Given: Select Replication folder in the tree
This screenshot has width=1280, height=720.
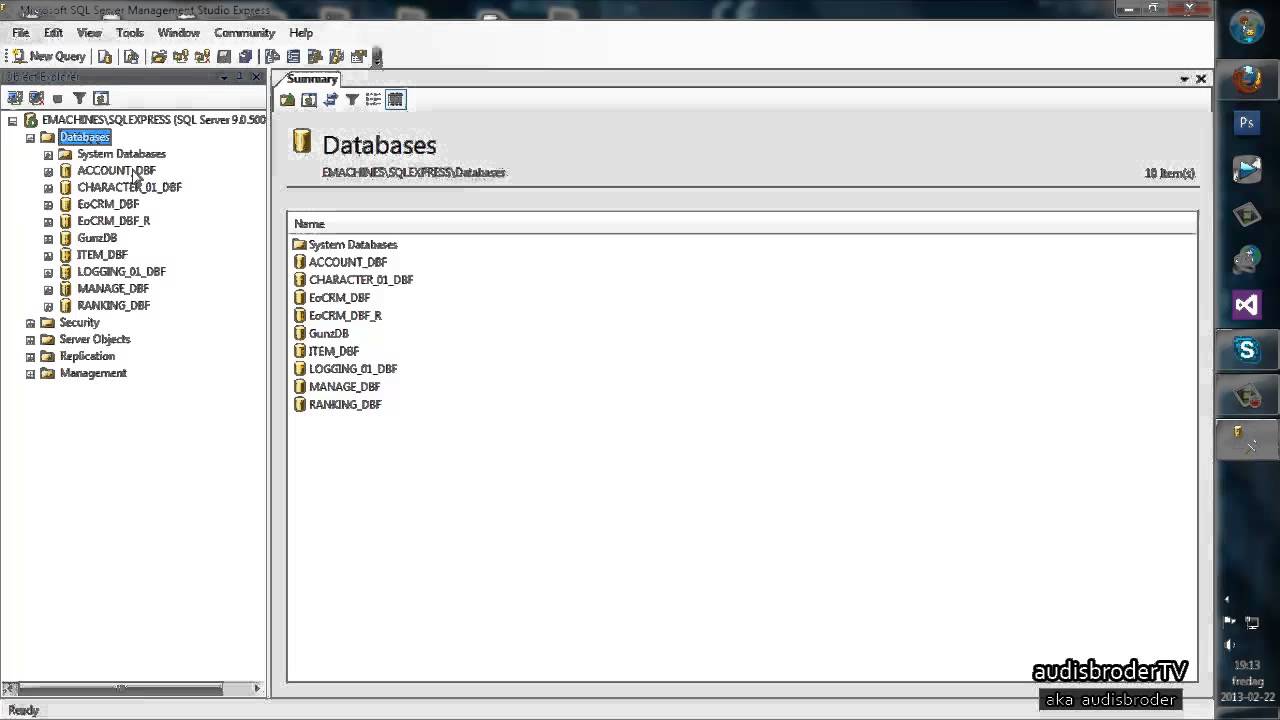Looking at the screenshot, I should pos(87,356).
